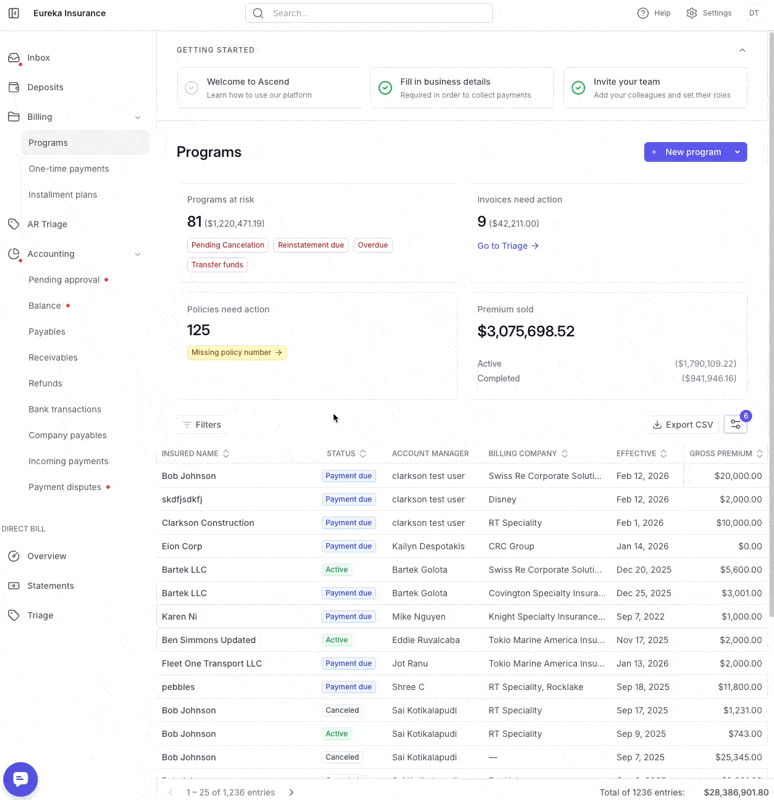Open the Clarkson Construction row

(x=462, y=523)
